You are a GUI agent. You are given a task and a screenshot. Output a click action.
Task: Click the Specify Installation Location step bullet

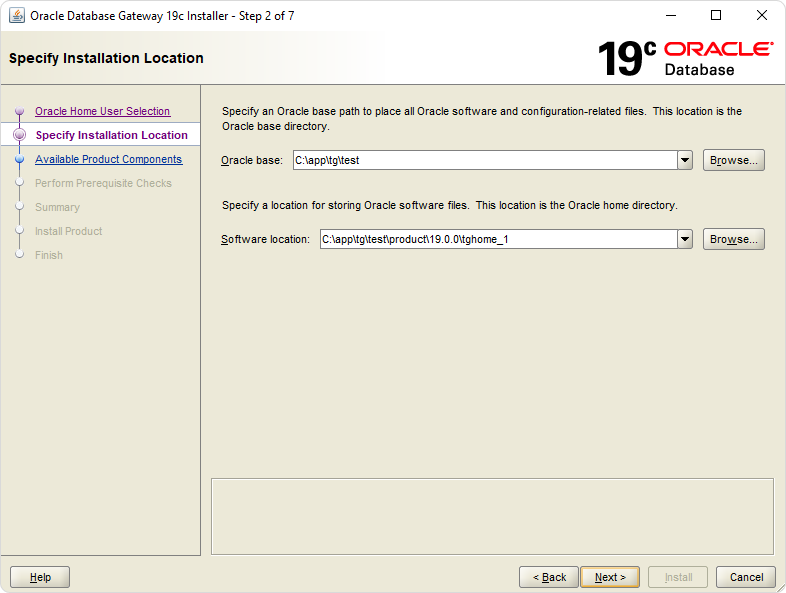[x=20, y=135]
